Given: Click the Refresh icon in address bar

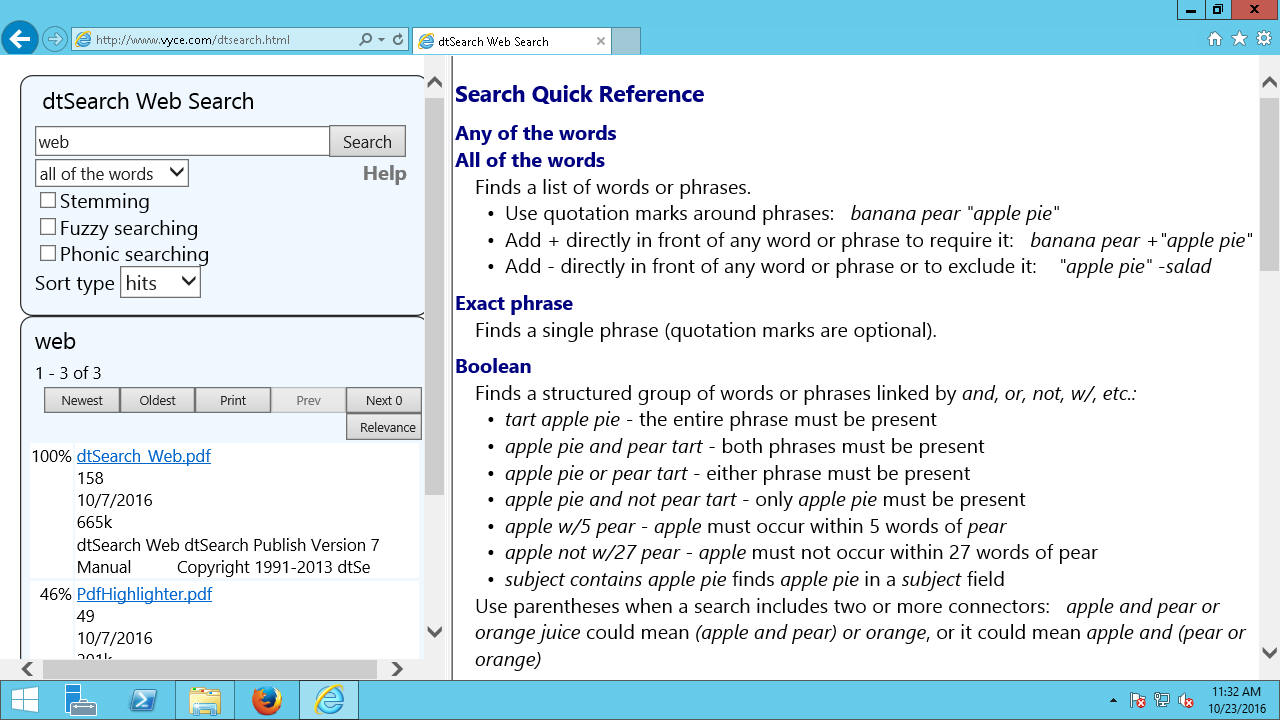Looking at the screenshot, I should [398, 40].
